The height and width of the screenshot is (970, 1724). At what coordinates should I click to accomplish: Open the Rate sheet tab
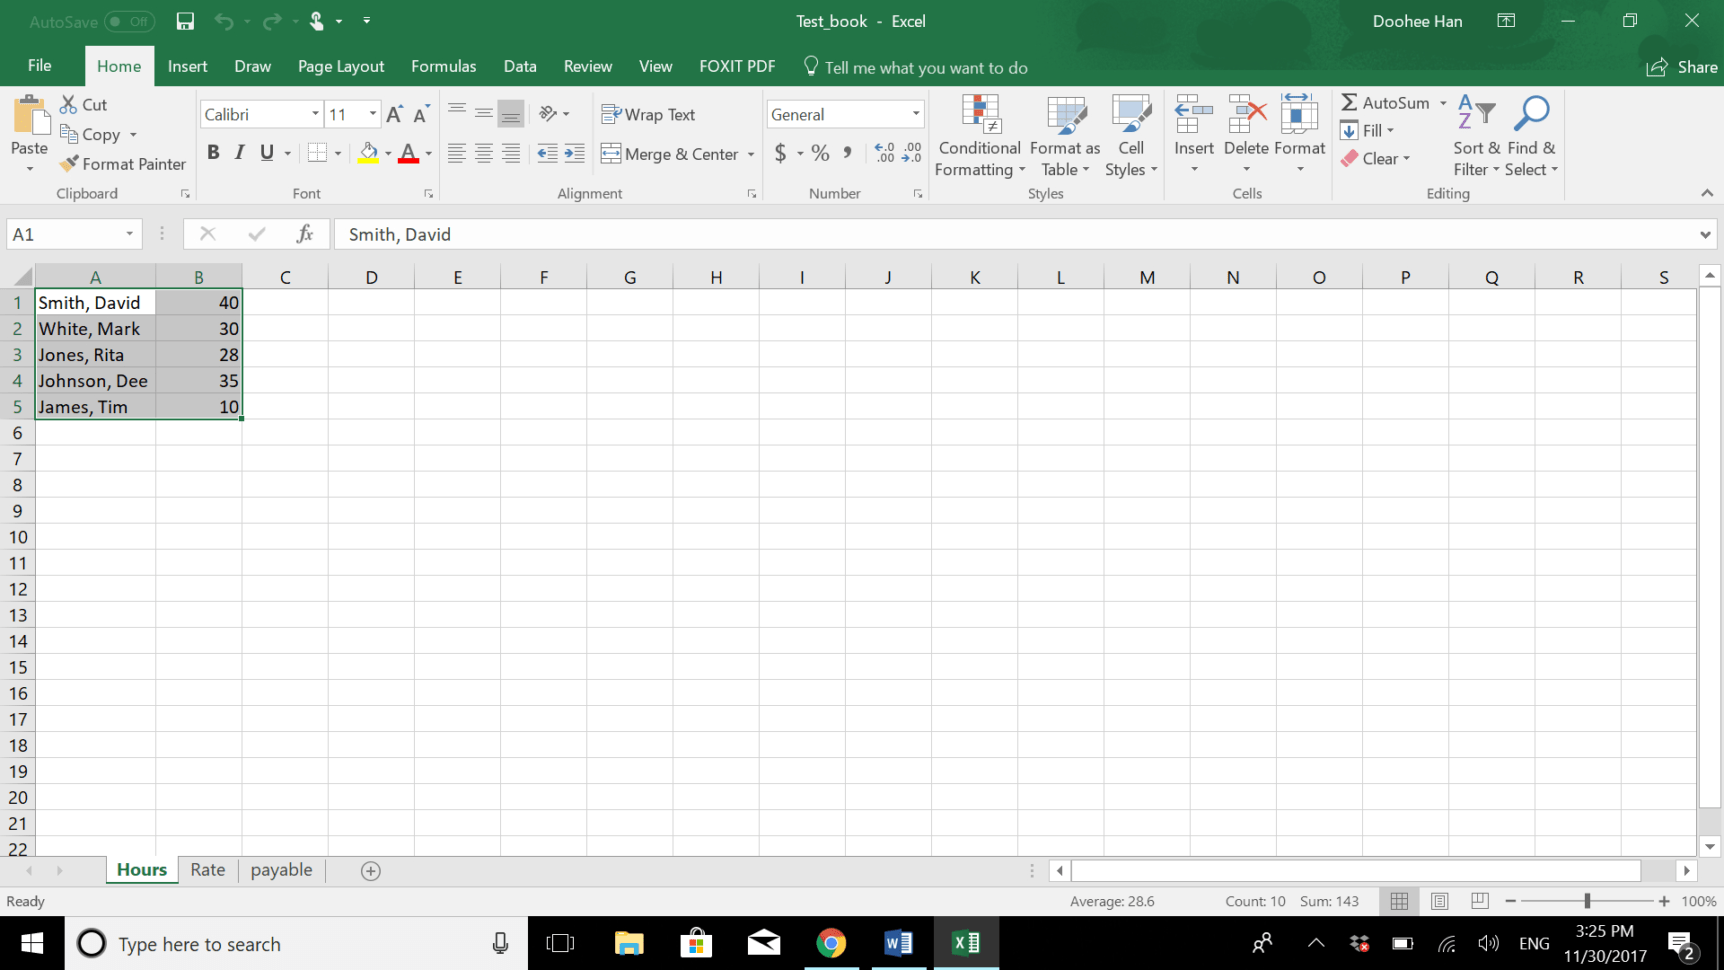pyautogui.click(x=207, y=869)
